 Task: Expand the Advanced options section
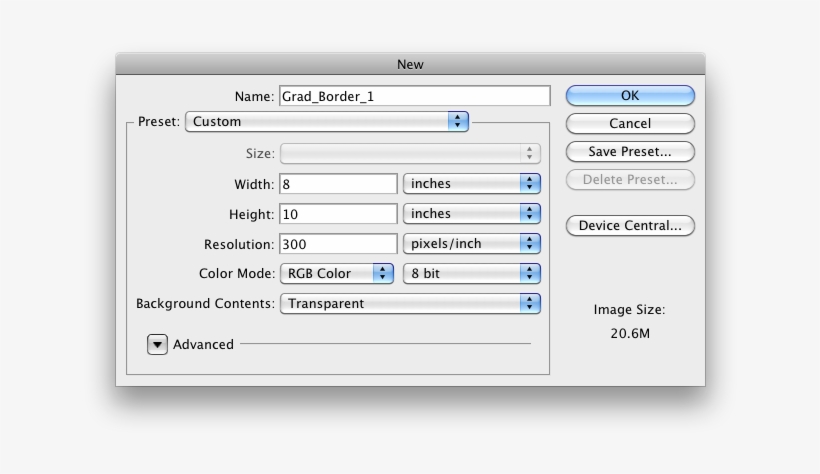point(158,344)
